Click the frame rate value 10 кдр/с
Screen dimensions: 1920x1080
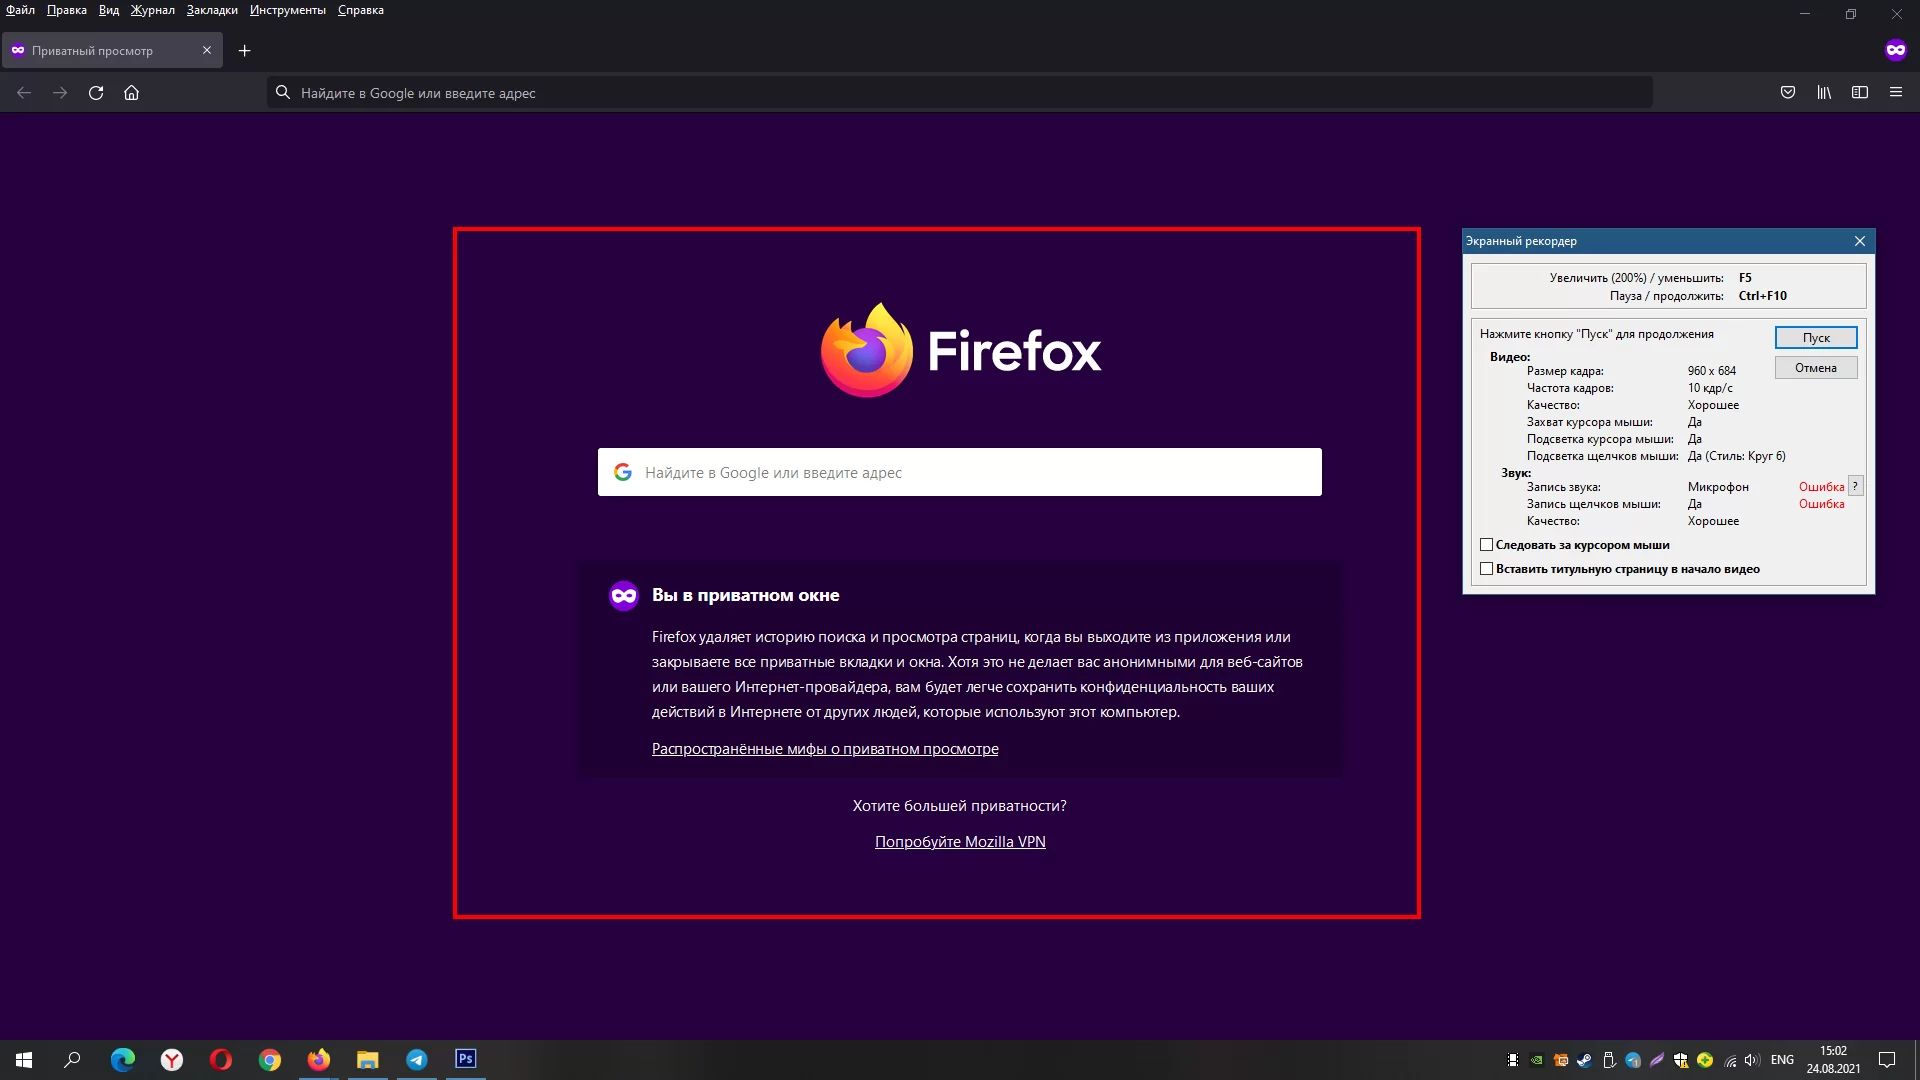point(1710,388)
